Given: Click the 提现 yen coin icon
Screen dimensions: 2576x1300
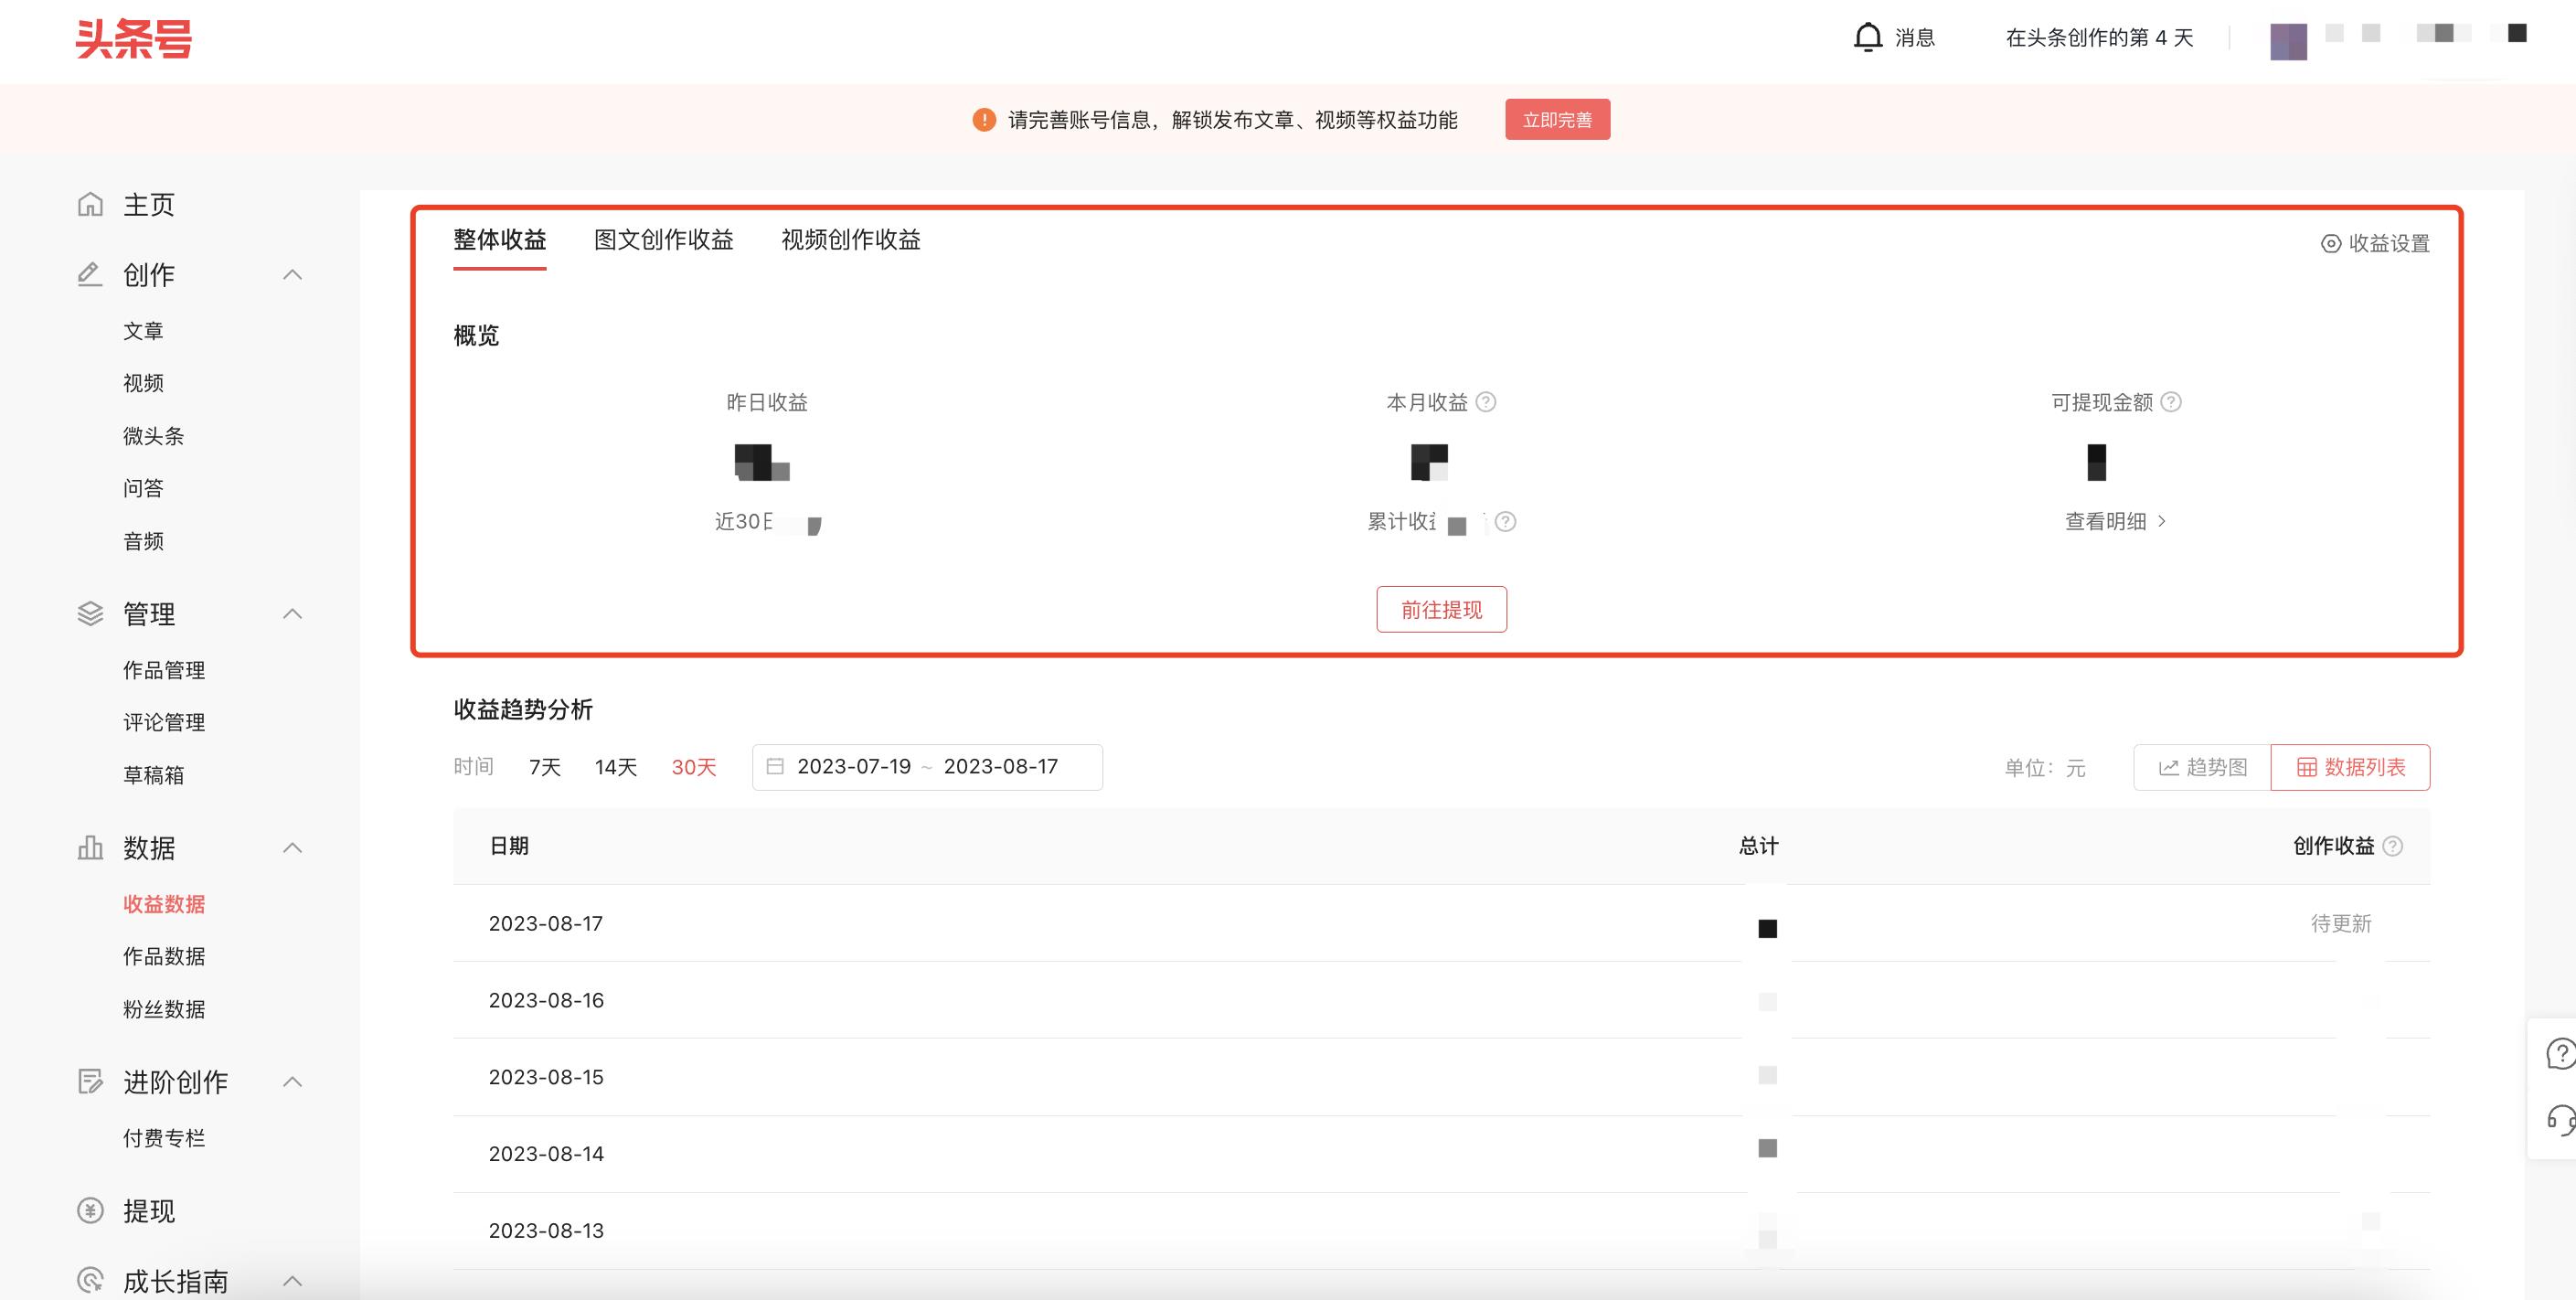Looking at the screenshot, I should 90,1211.
